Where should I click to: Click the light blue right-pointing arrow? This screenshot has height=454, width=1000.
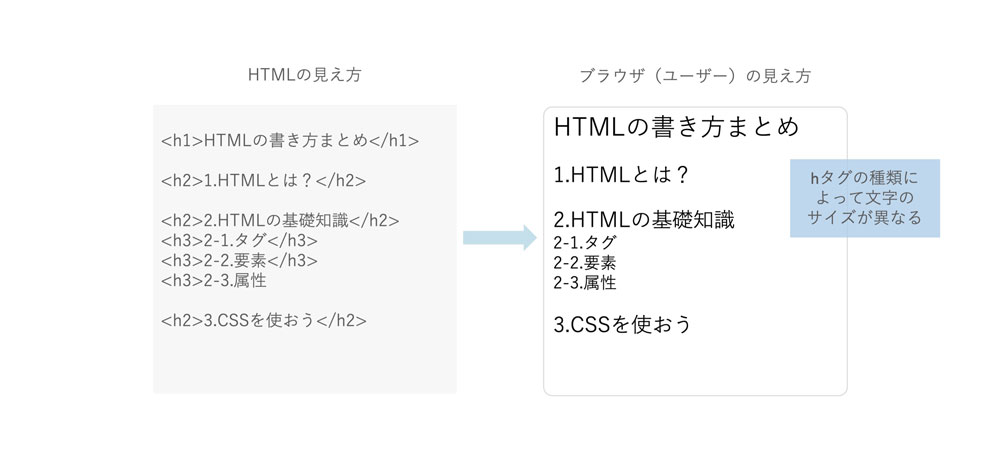tap(500, 237)
